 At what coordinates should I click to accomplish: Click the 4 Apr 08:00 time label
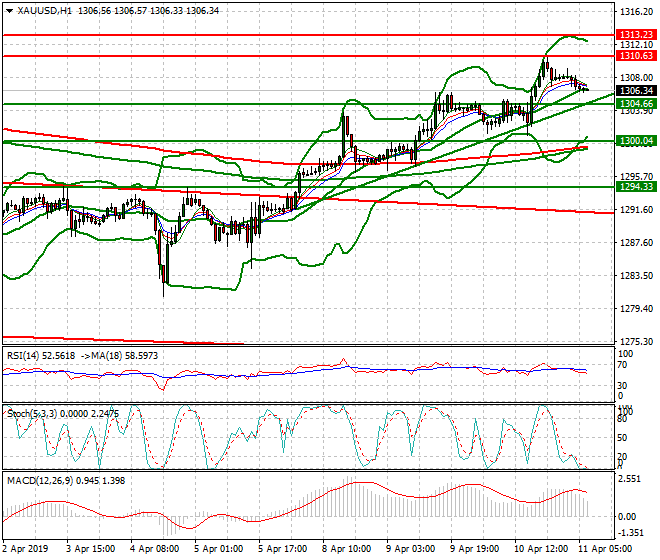154,549
